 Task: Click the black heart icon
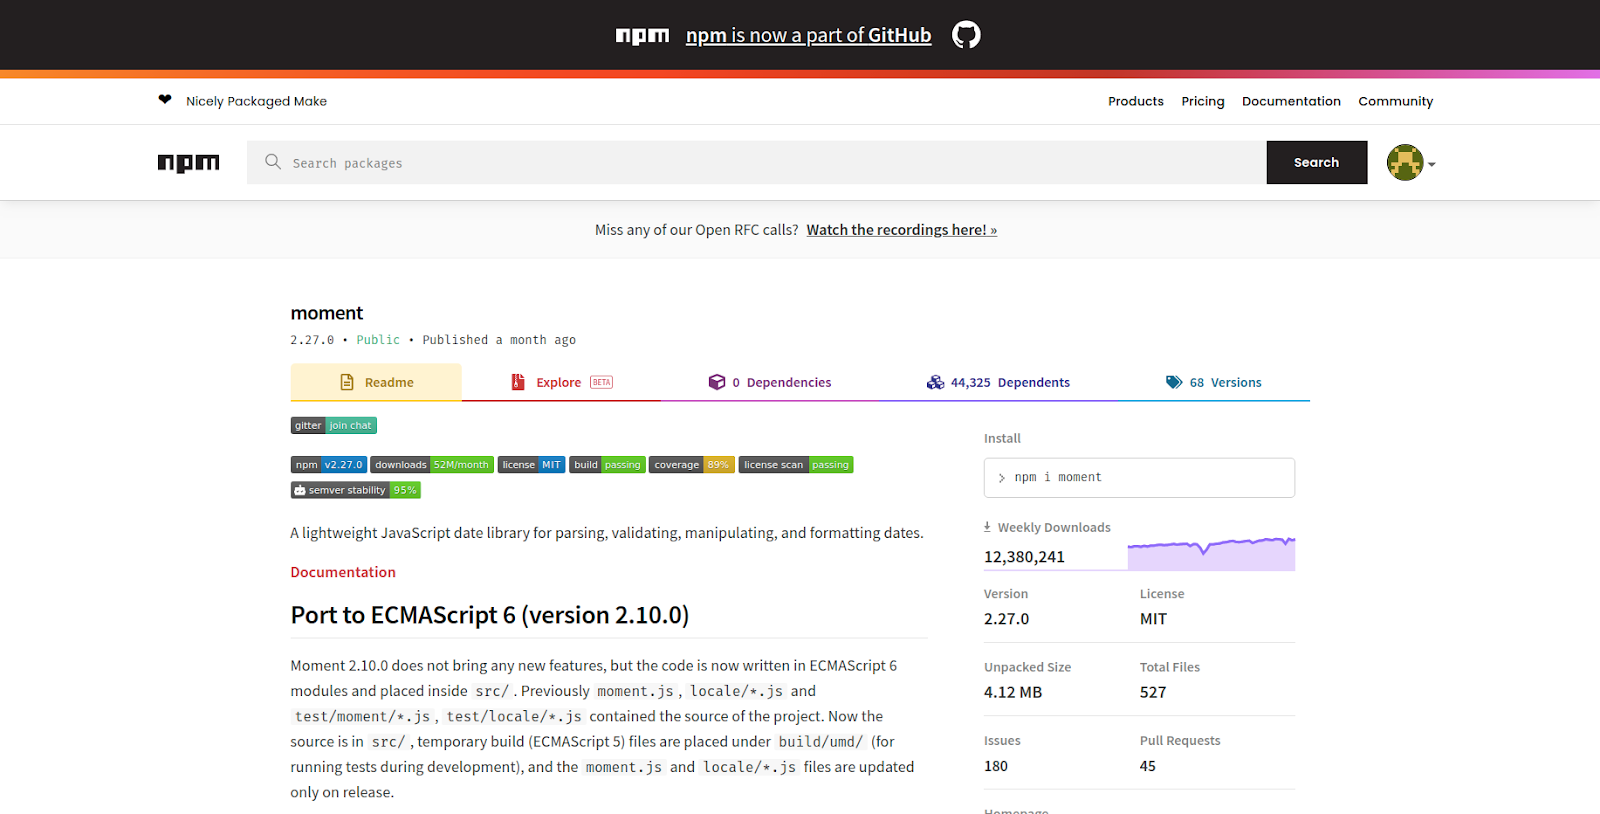click(x=165, y=99)
